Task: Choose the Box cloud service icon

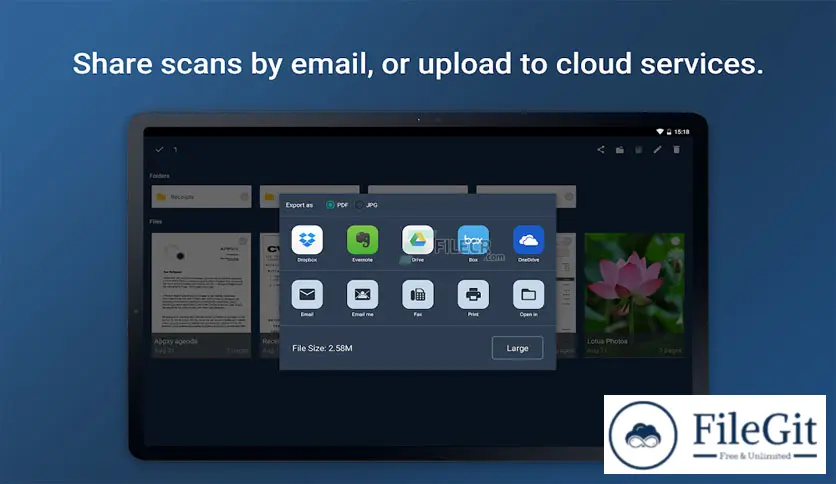Action: (x=473, y=240)
